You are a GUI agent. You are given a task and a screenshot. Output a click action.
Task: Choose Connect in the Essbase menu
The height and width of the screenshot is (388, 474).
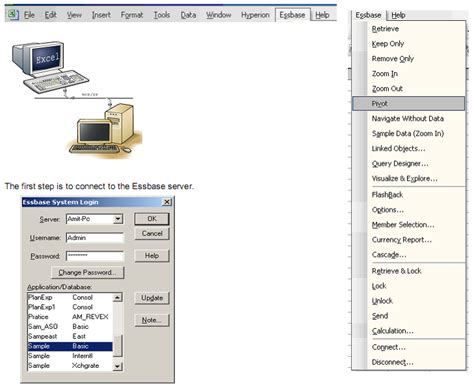click(409, 347)
